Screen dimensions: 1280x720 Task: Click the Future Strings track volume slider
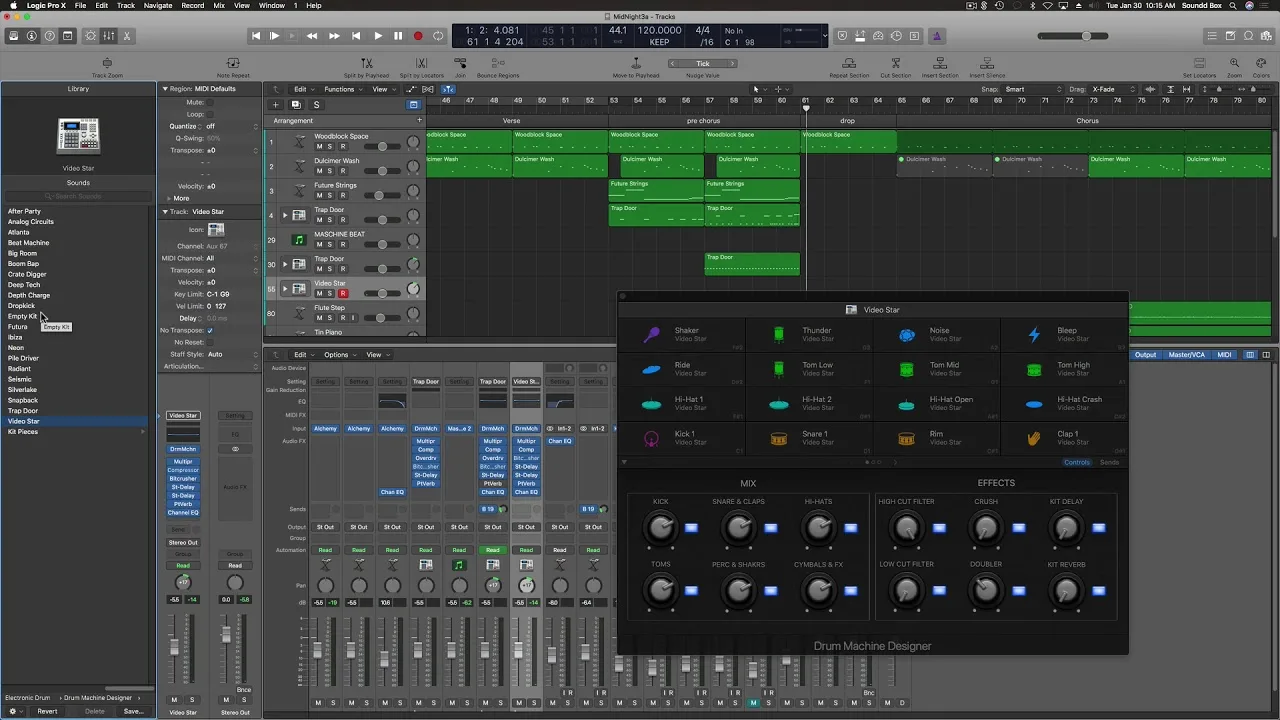(381, 195)
